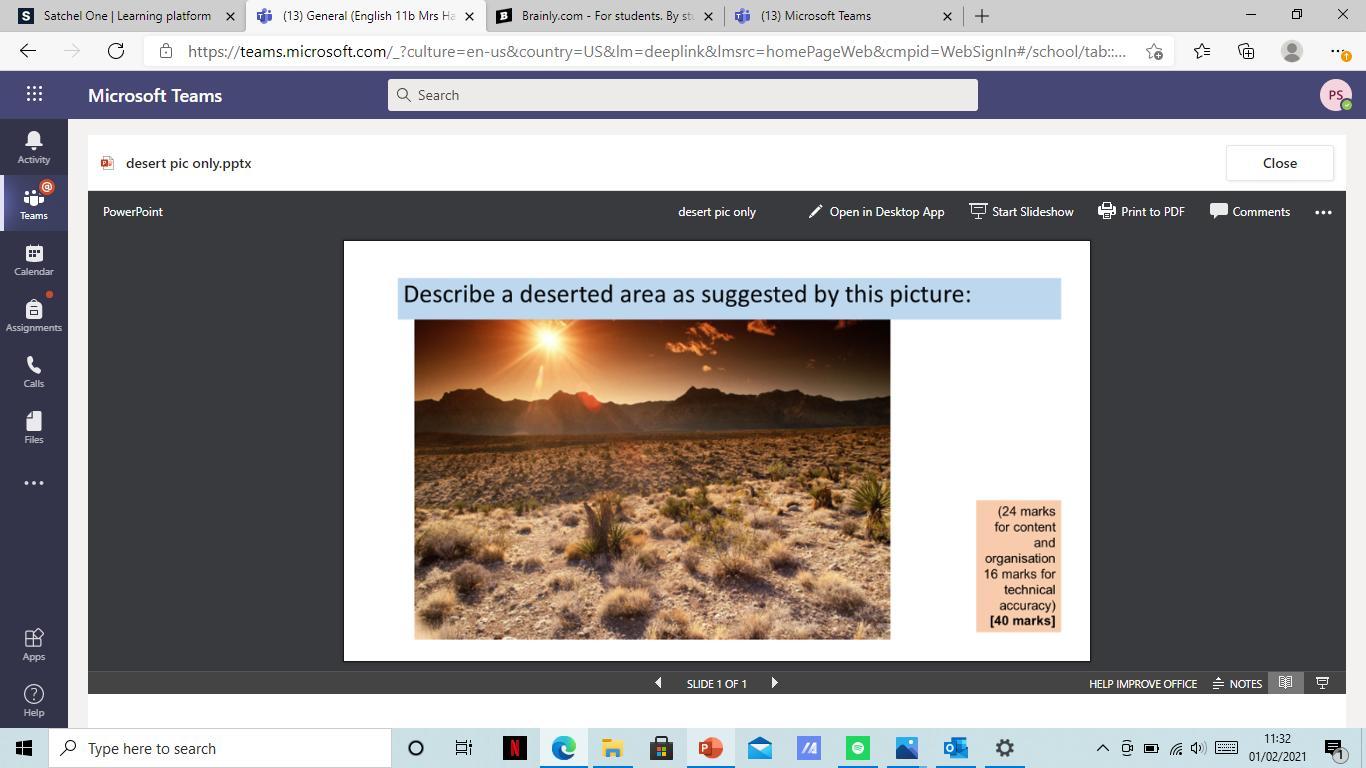The image size is (1366, 768).
Task: Start Slideshow of the presentation
Action: click(1021, 211)
